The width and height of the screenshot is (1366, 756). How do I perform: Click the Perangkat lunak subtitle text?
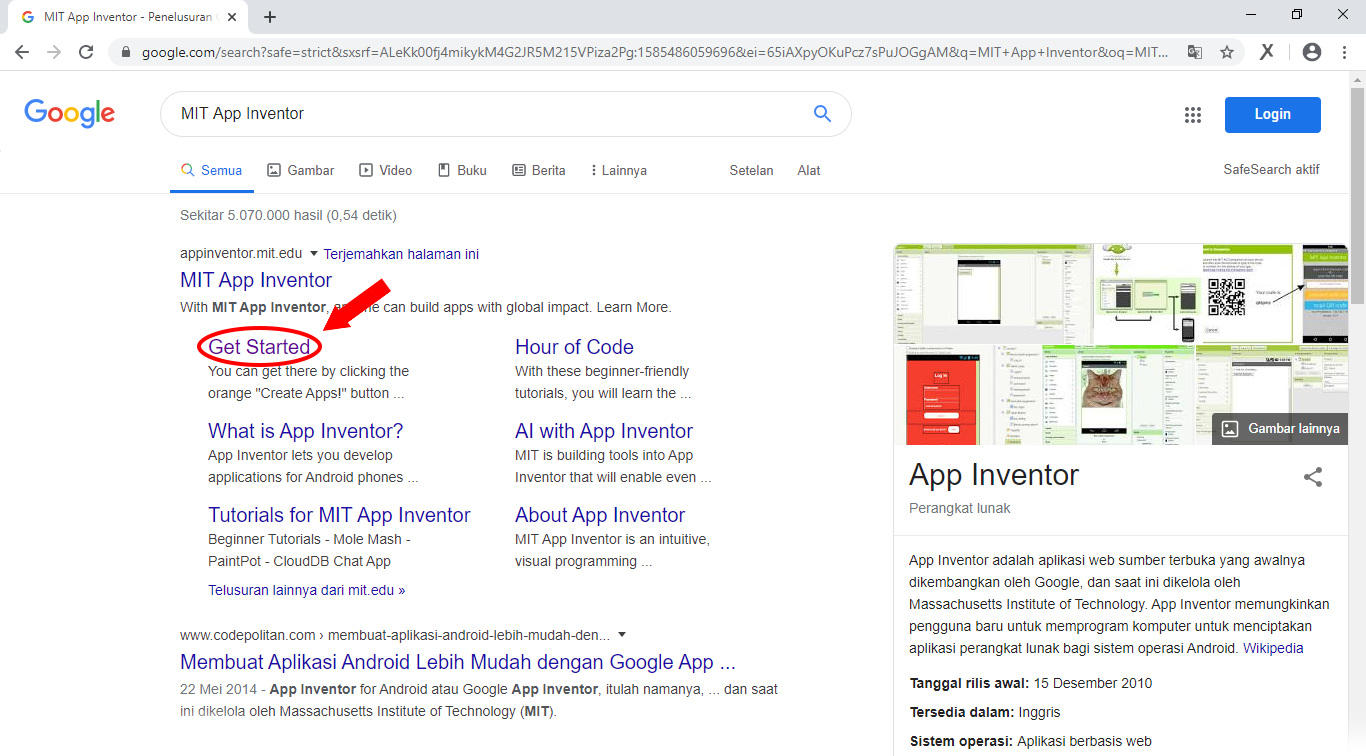pyautogui.click(x=960, y=508)
